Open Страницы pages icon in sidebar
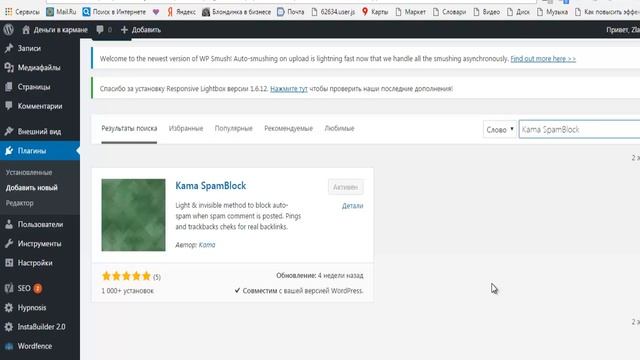The height and width of the screenshot is (360, 640). (9, 87)
